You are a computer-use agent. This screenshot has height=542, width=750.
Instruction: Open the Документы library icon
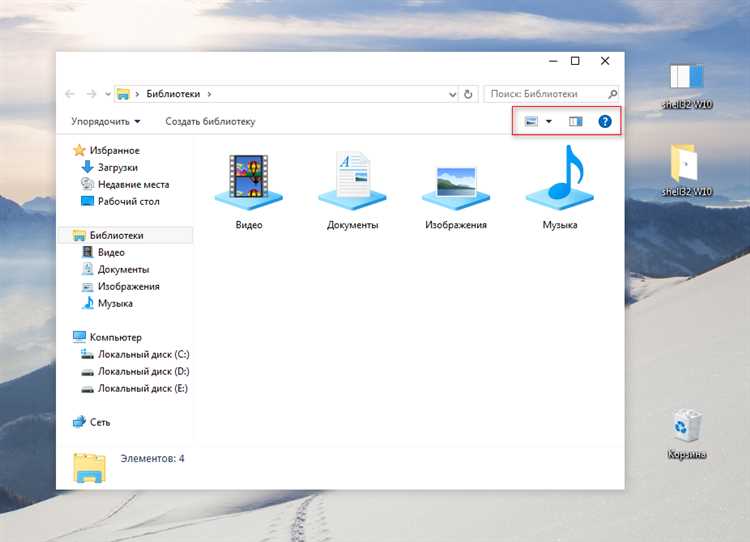[x=353, y=181]
